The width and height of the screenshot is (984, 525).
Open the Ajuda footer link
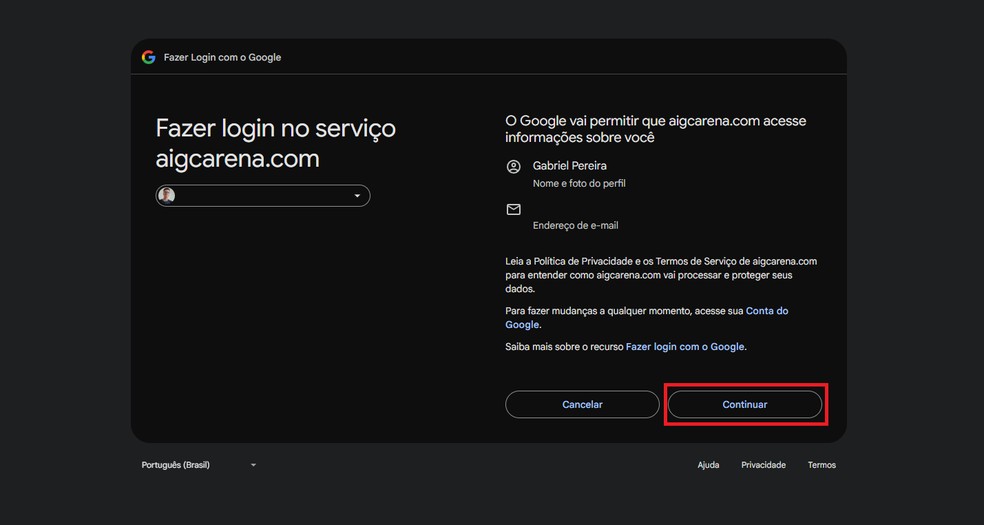click(708, 465)
